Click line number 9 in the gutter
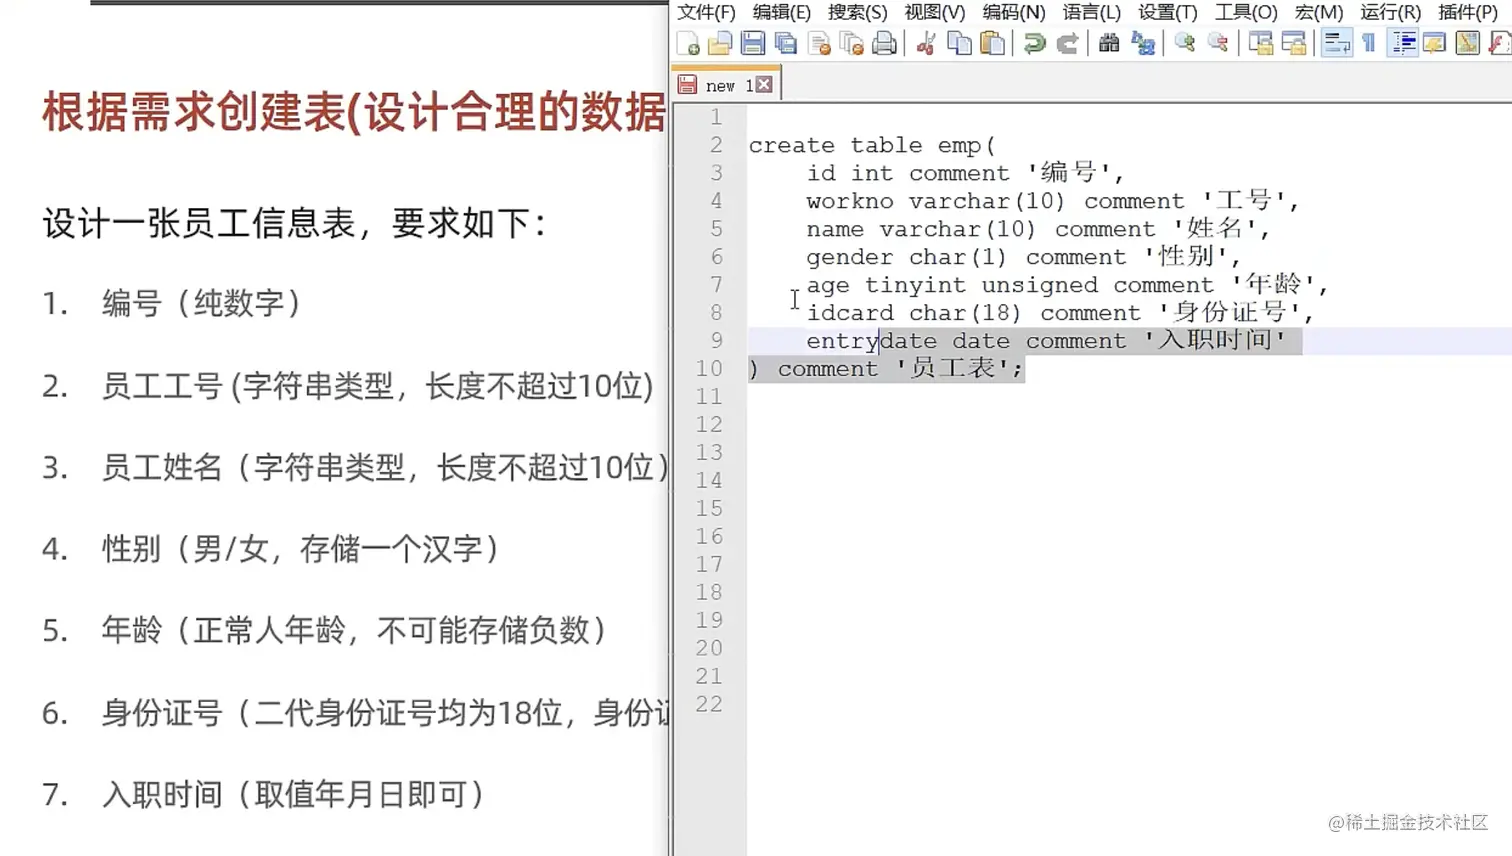 coord(716,341)
